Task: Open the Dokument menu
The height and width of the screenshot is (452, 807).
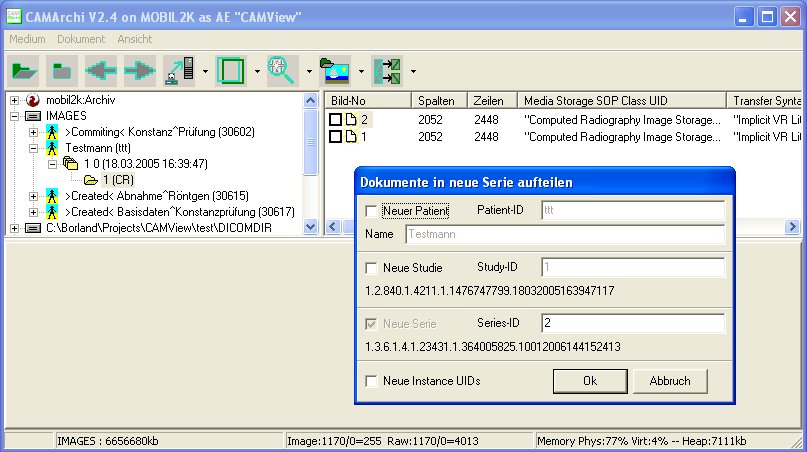Action: [81, 39]
